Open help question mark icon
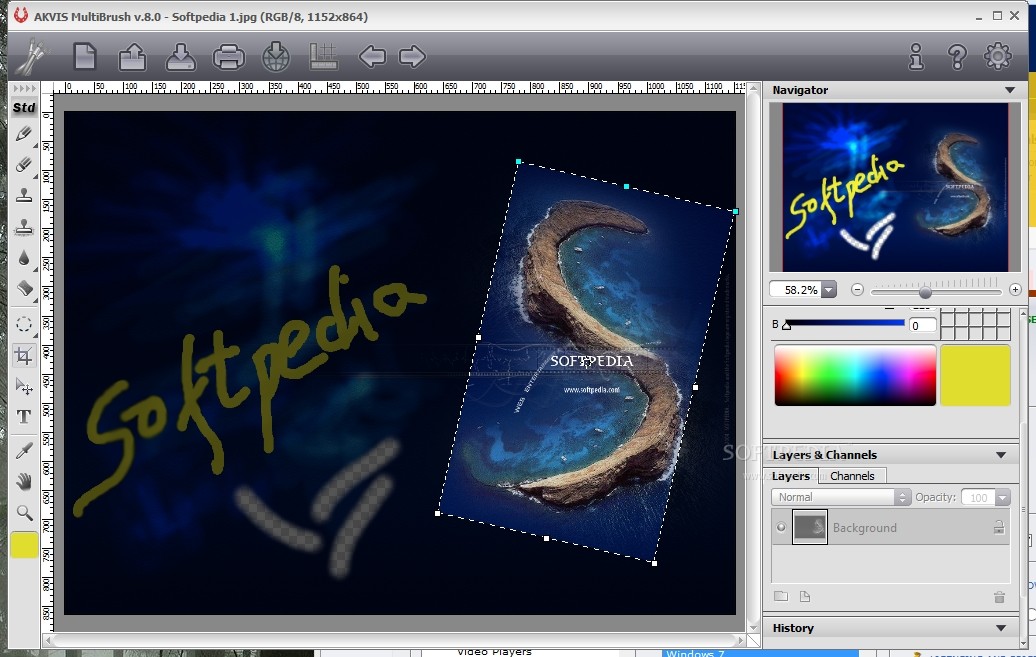The height and width of the screenshot is (657, 1036). coord(957,57)
